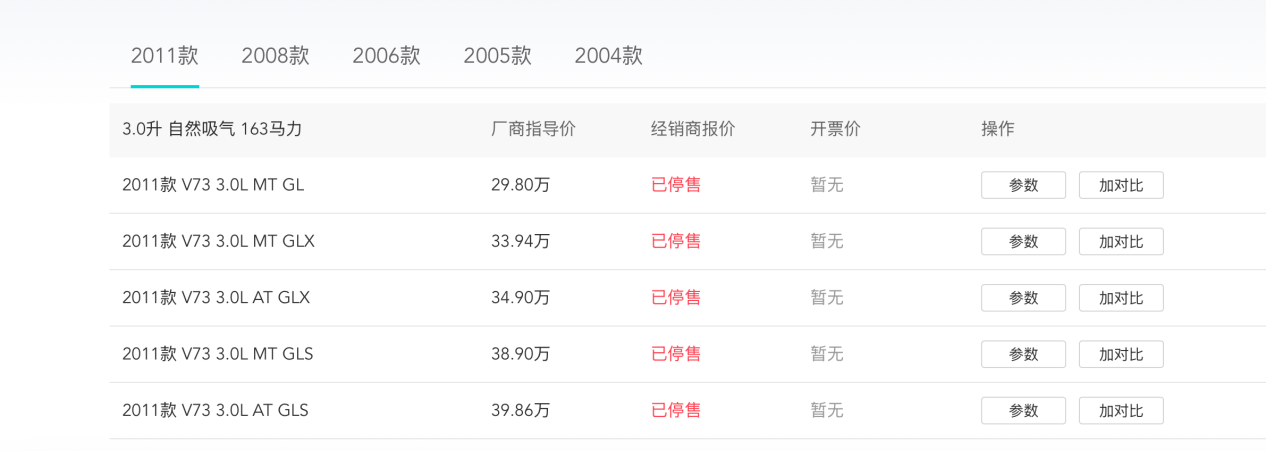Click the 3.0升 自然吸气 163马力 group header
The width and height of the screenshot is (1266, 451).
[212, 129]
